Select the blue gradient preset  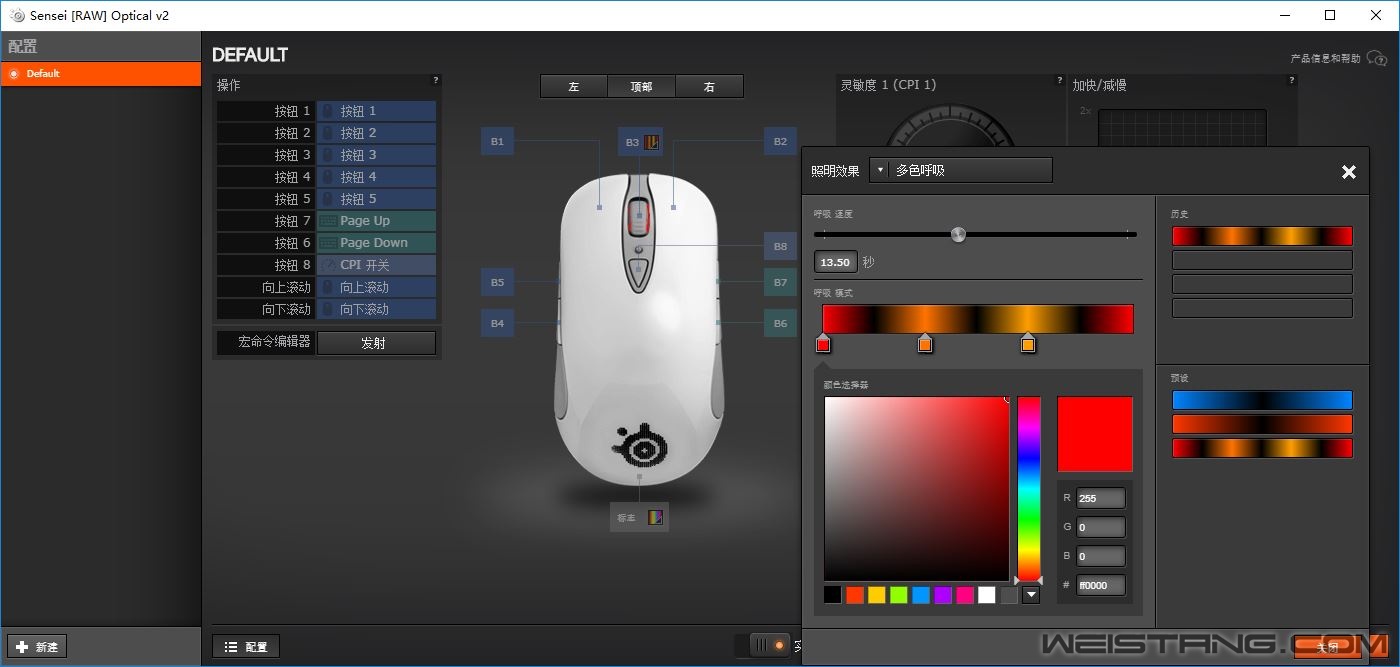click(1262, 400)
